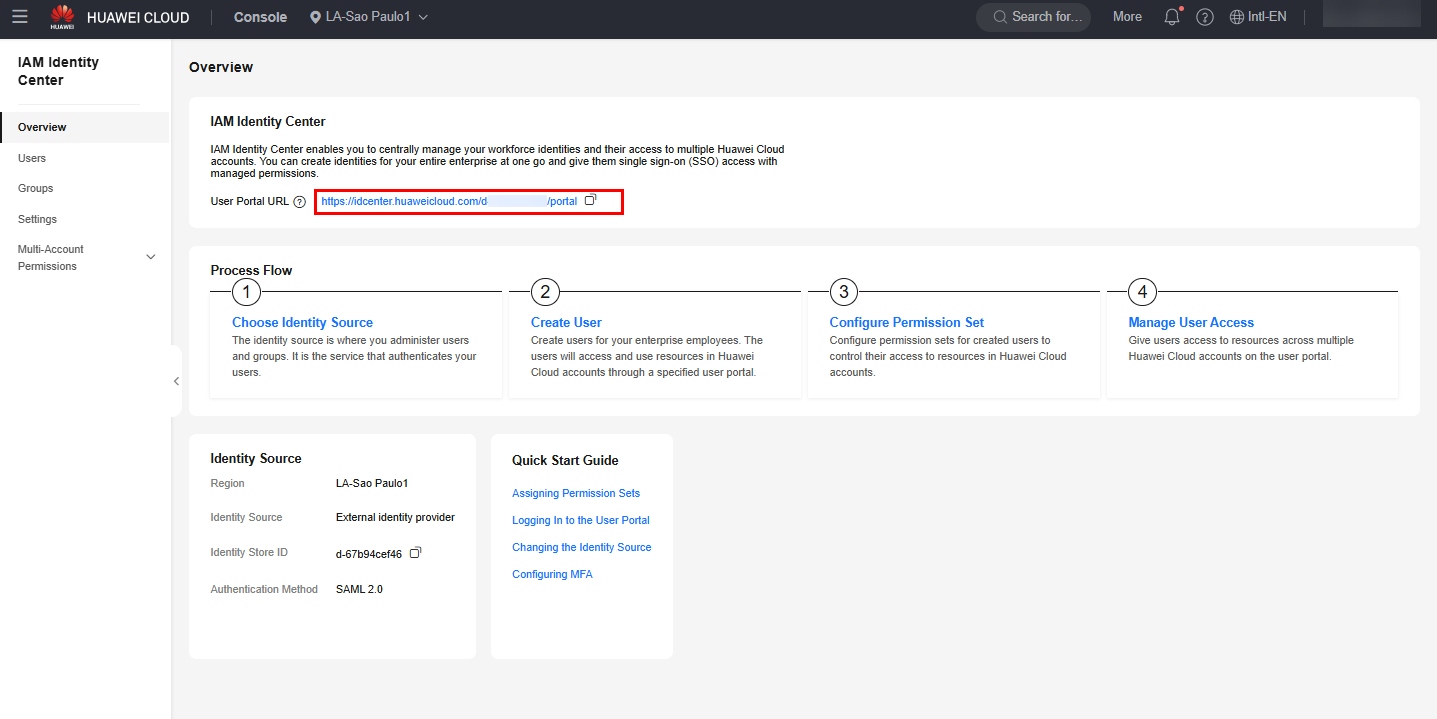Screen dimensions: 1437x719
Task: Expand Multi-Account Permissions menu
Action: click(x=151, y=257)
